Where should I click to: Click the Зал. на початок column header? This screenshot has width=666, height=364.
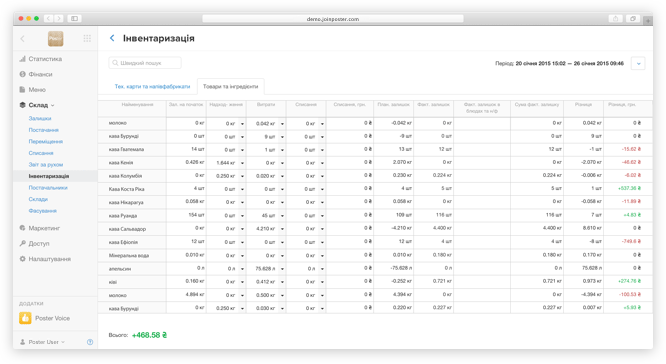(186, 104)
